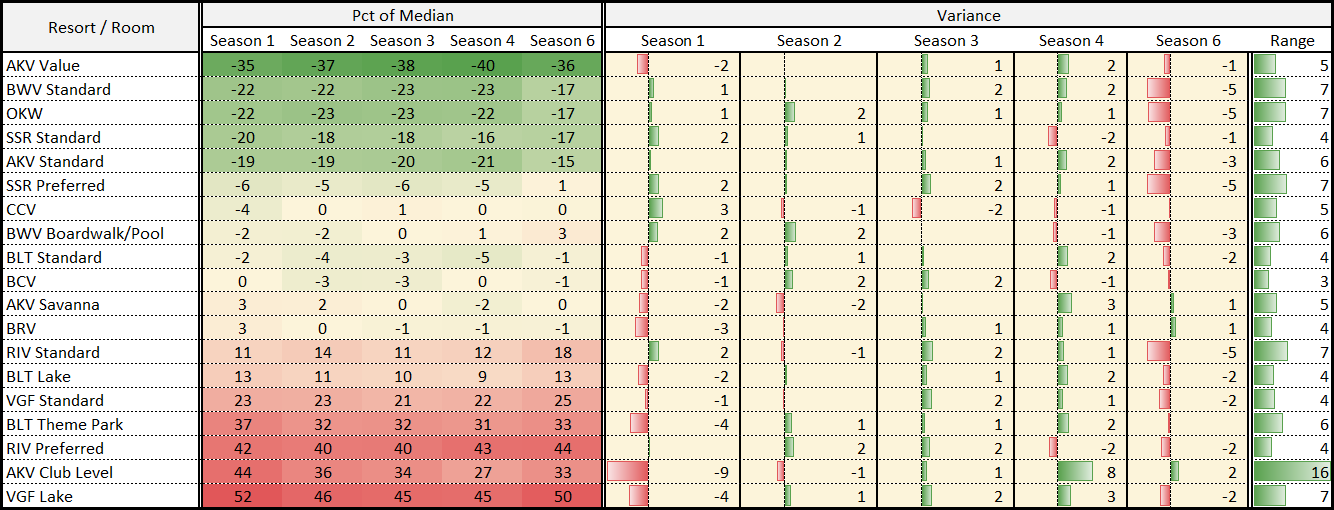Select the CCV Season 1 variance cell showing 3
The width and height of the screenshot is (1334, 510).
point(672,209)
